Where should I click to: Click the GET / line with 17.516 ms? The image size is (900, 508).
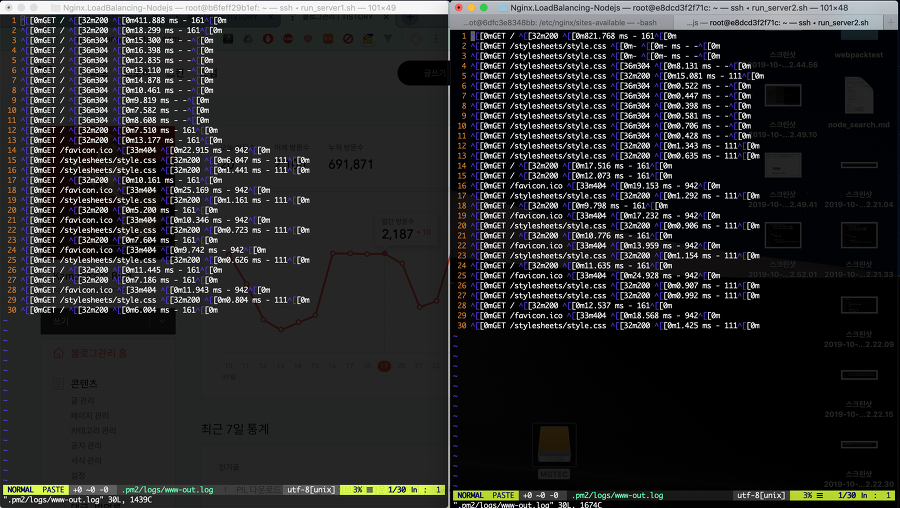click(x=571, y=166)
